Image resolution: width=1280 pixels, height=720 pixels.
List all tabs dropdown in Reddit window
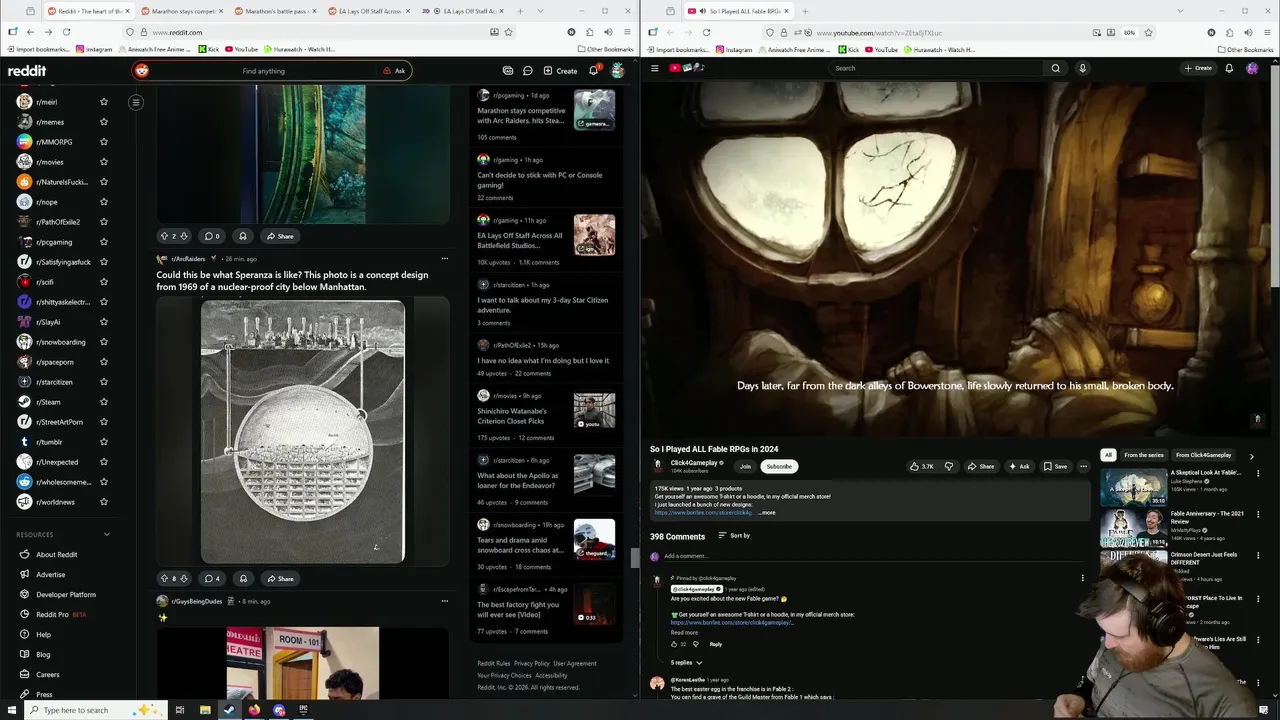click(x=541, y=11)
